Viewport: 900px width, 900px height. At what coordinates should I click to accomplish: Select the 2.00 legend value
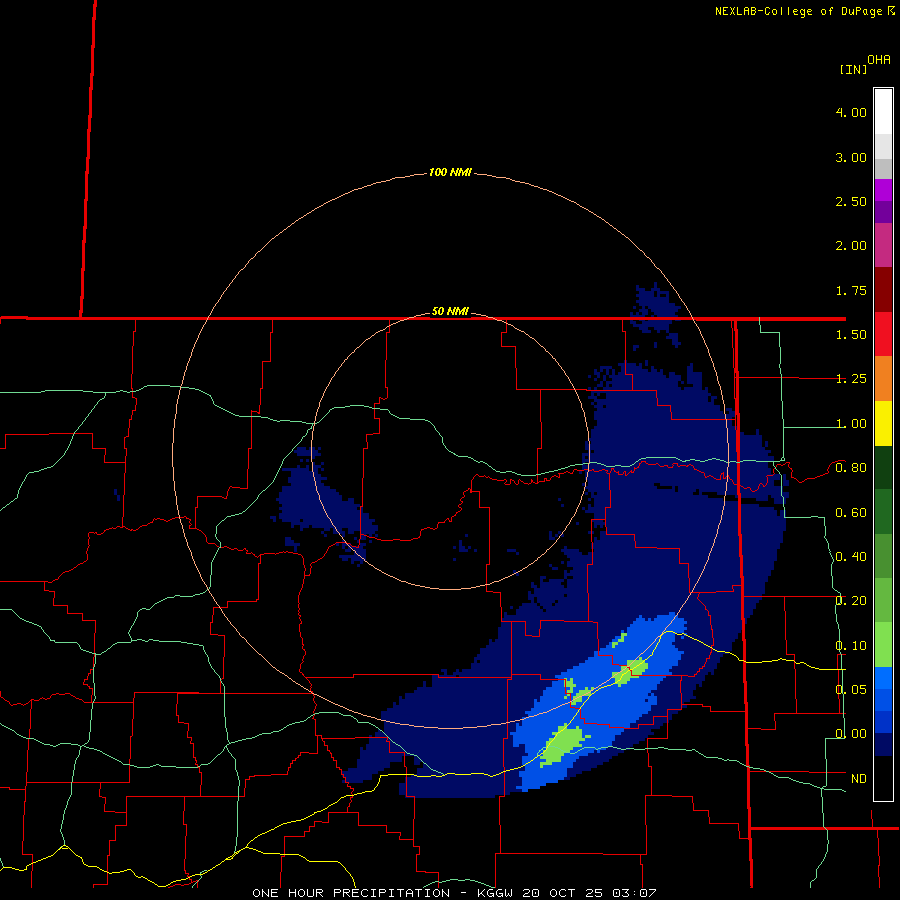click(x=851, y=246)
